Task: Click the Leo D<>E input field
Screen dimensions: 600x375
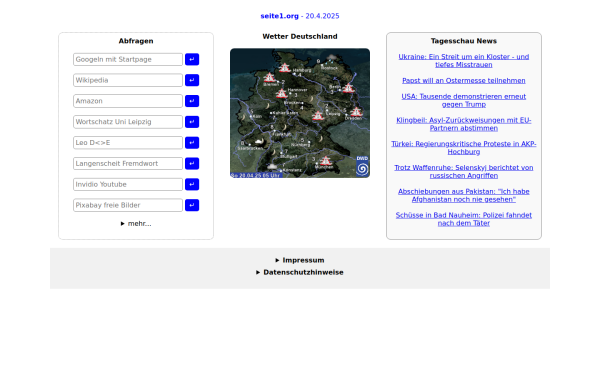Action: pyautogui.click(x=128, y=143)
